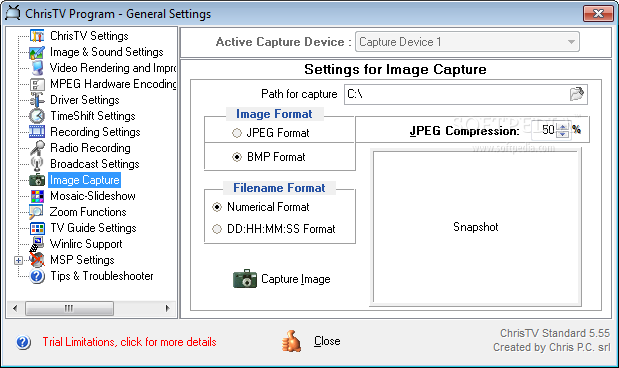The height and width of the screenshot is (368, 619).
Task: Expand the MSP Settings tree node
Action: coord(18,260)
